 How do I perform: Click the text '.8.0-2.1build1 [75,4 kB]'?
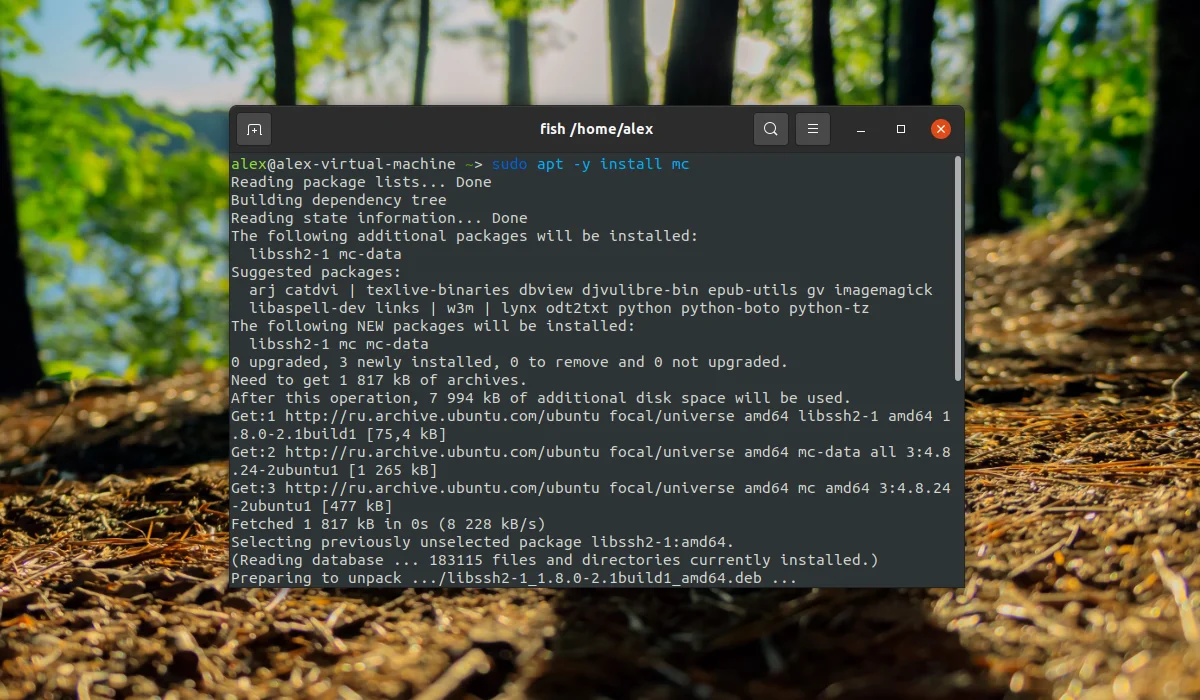(339, 434)
